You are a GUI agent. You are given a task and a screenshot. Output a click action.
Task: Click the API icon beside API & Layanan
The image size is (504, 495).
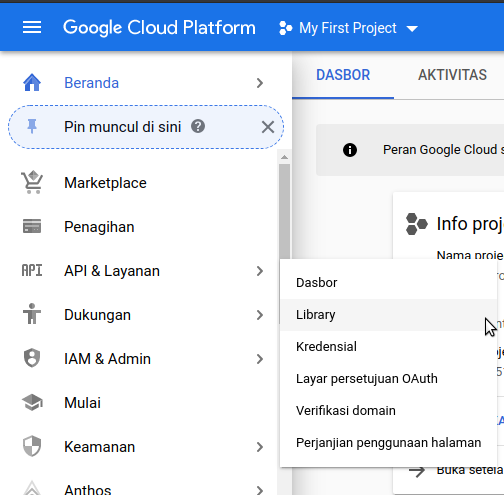tap(32, 270)
